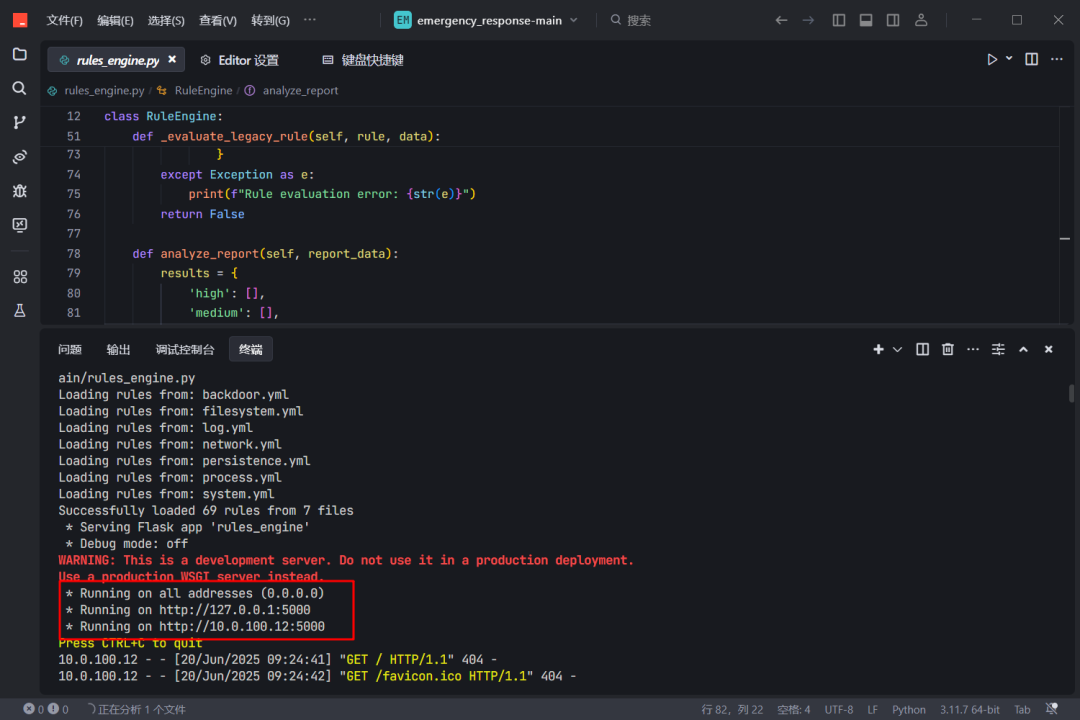Click rules_engine.py in breadcrumb
This screenshot has height=720, width=1080.
pos(104,91)
